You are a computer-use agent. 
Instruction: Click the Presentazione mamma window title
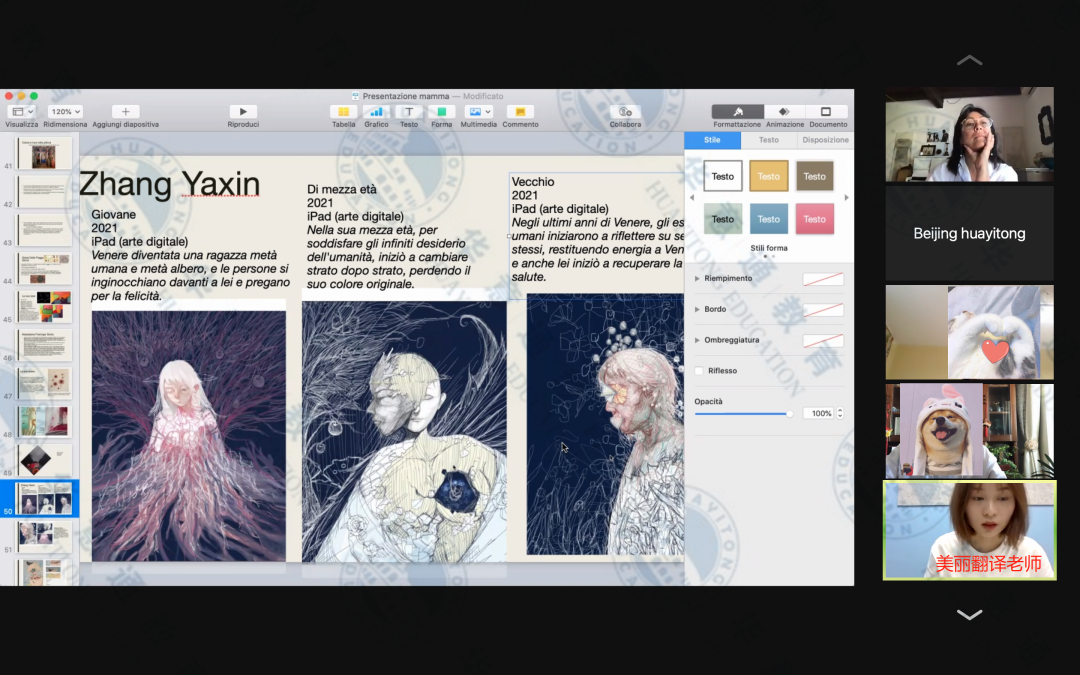406,96
